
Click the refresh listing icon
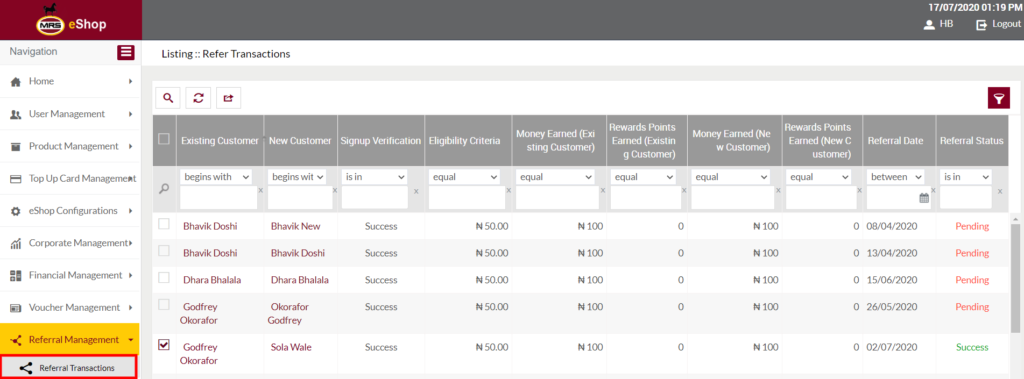coord(198,98)
